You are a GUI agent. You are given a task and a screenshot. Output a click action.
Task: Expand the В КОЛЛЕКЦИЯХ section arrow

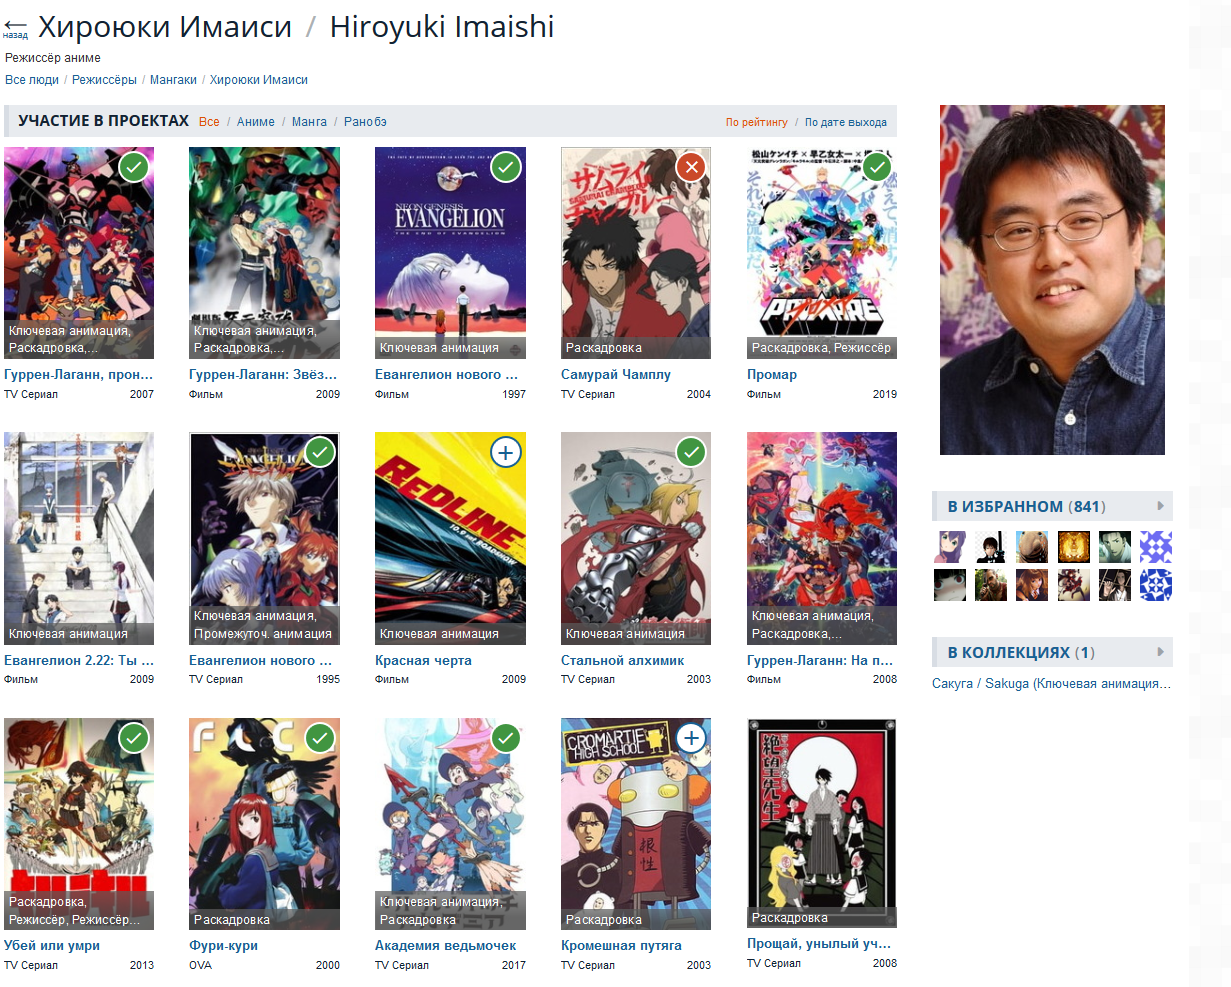point(1160,652)
